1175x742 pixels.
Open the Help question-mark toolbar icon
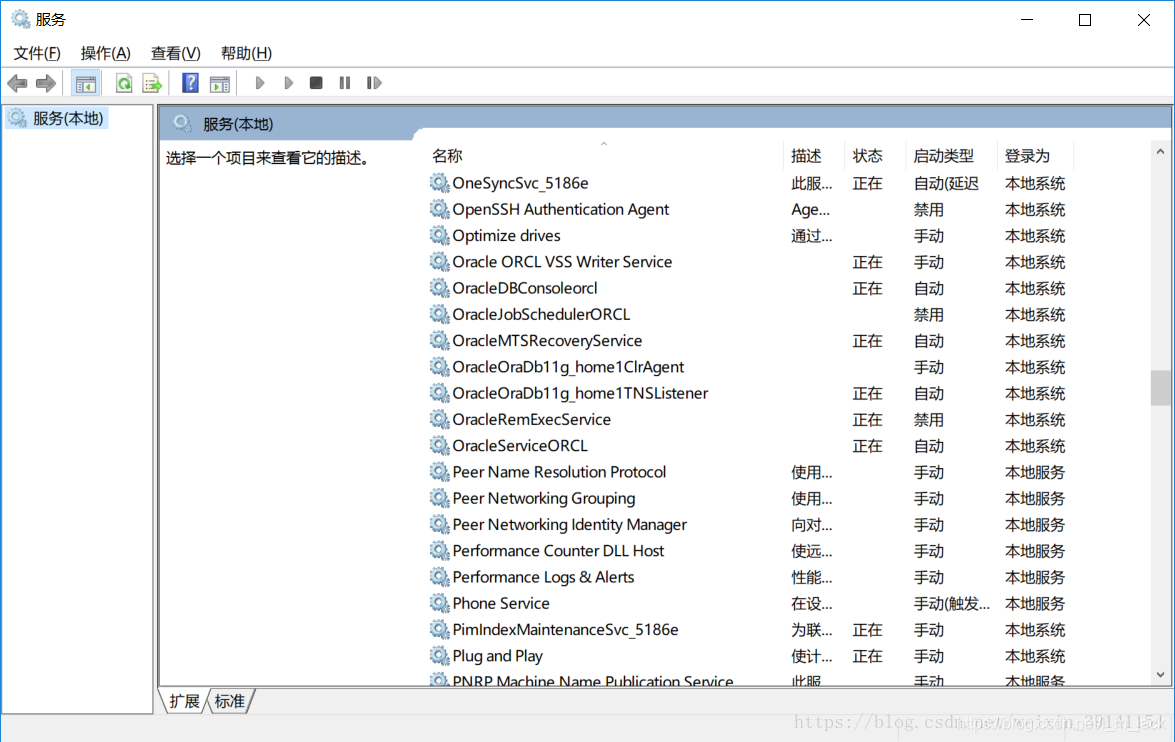click(190, 83)
